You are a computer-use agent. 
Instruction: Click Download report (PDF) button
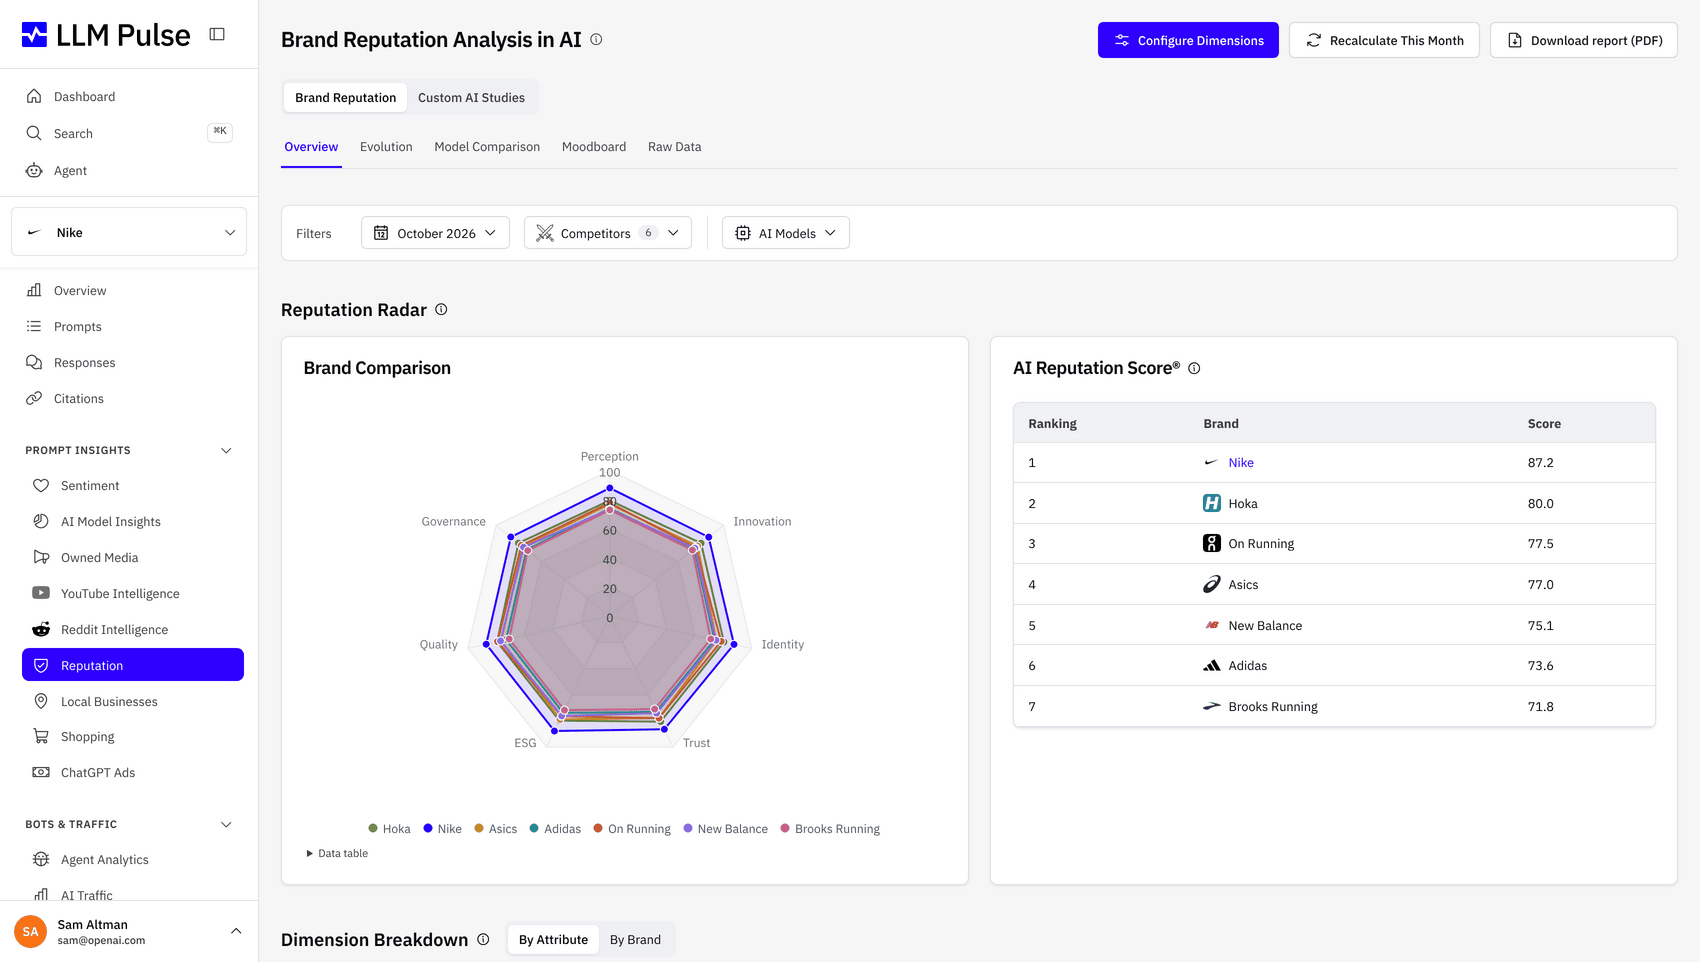click(1584, 40)
